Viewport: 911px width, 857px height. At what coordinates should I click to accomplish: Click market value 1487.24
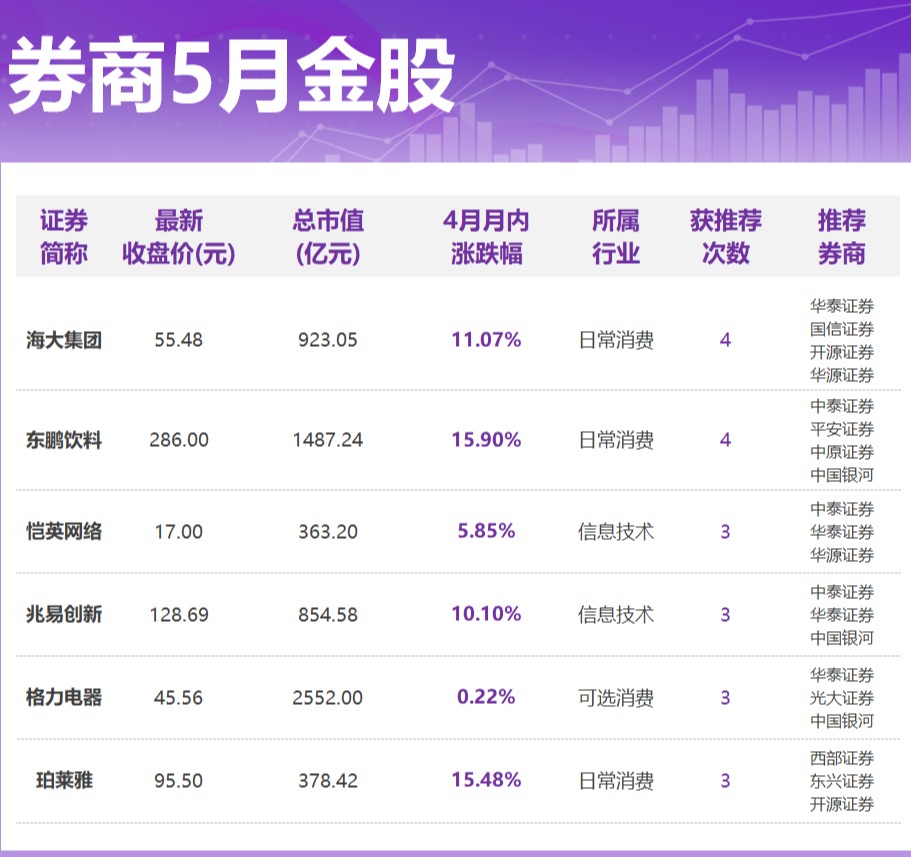coord(328,440)
